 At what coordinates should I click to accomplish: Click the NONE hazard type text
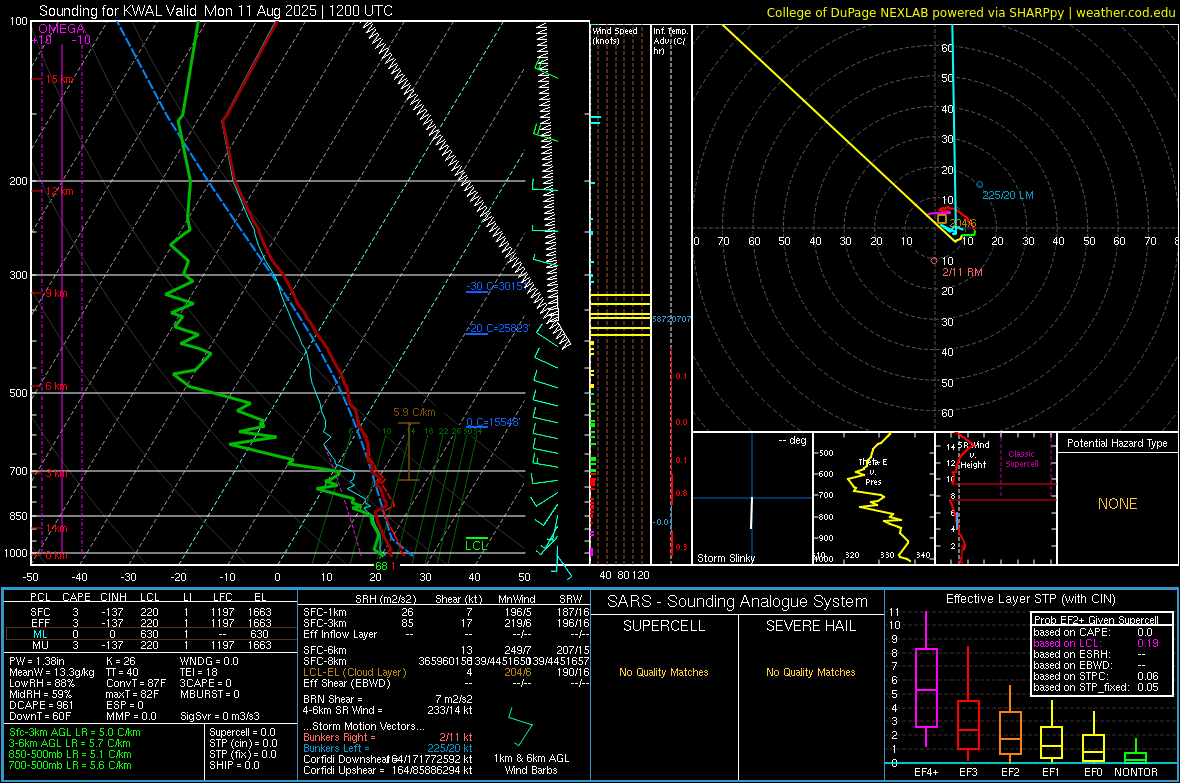(x=1117, y=504)
